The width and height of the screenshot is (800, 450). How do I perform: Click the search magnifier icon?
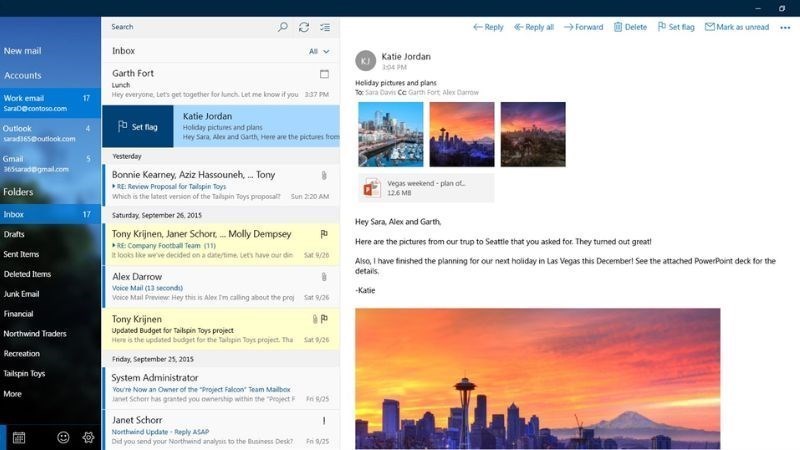(x=283, y=27)
